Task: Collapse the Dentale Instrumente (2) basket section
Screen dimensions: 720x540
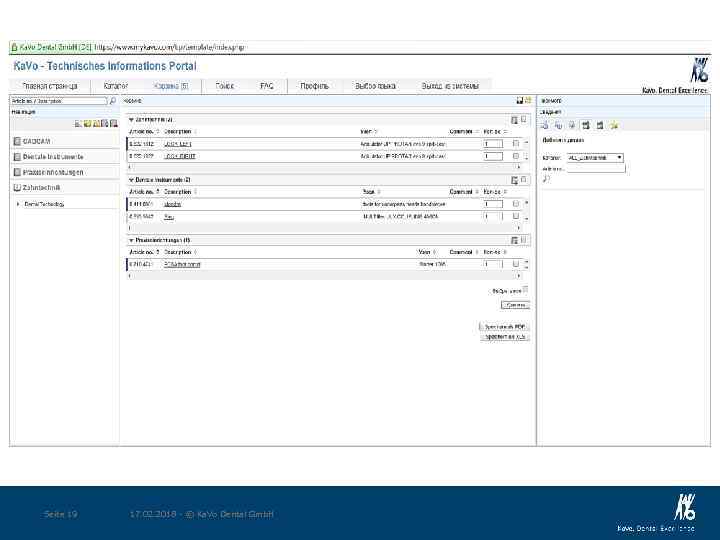Action: pos(131,180)
